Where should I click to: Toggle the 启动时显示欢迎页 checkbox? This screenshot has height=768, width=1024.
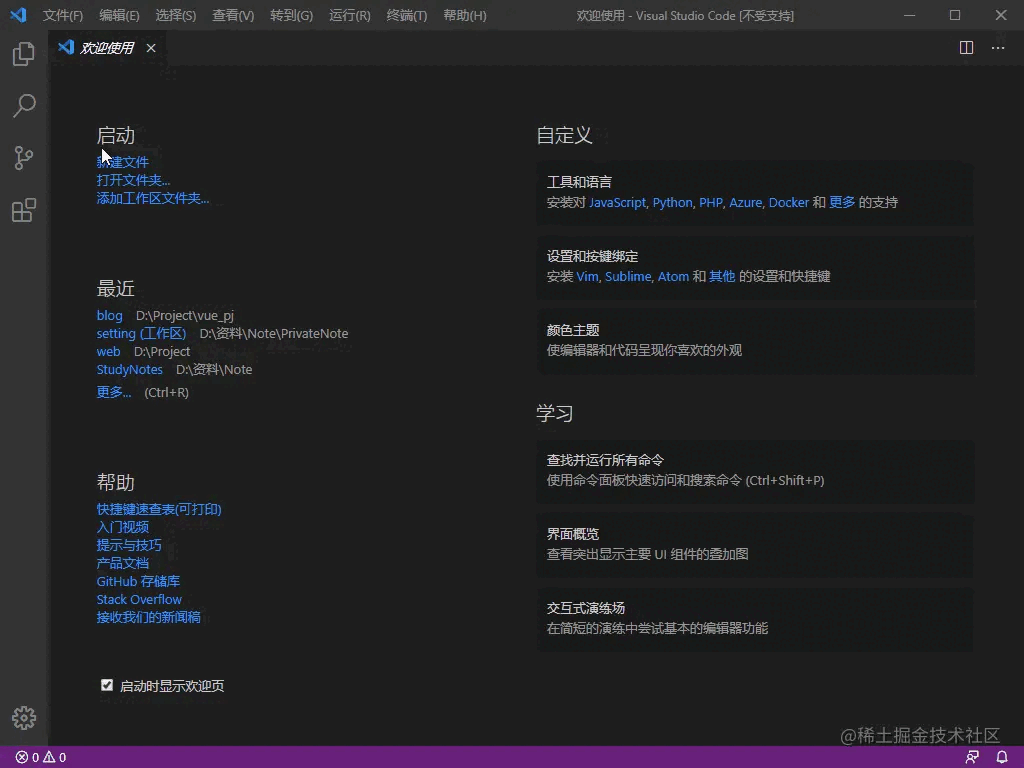coord(107,685)
